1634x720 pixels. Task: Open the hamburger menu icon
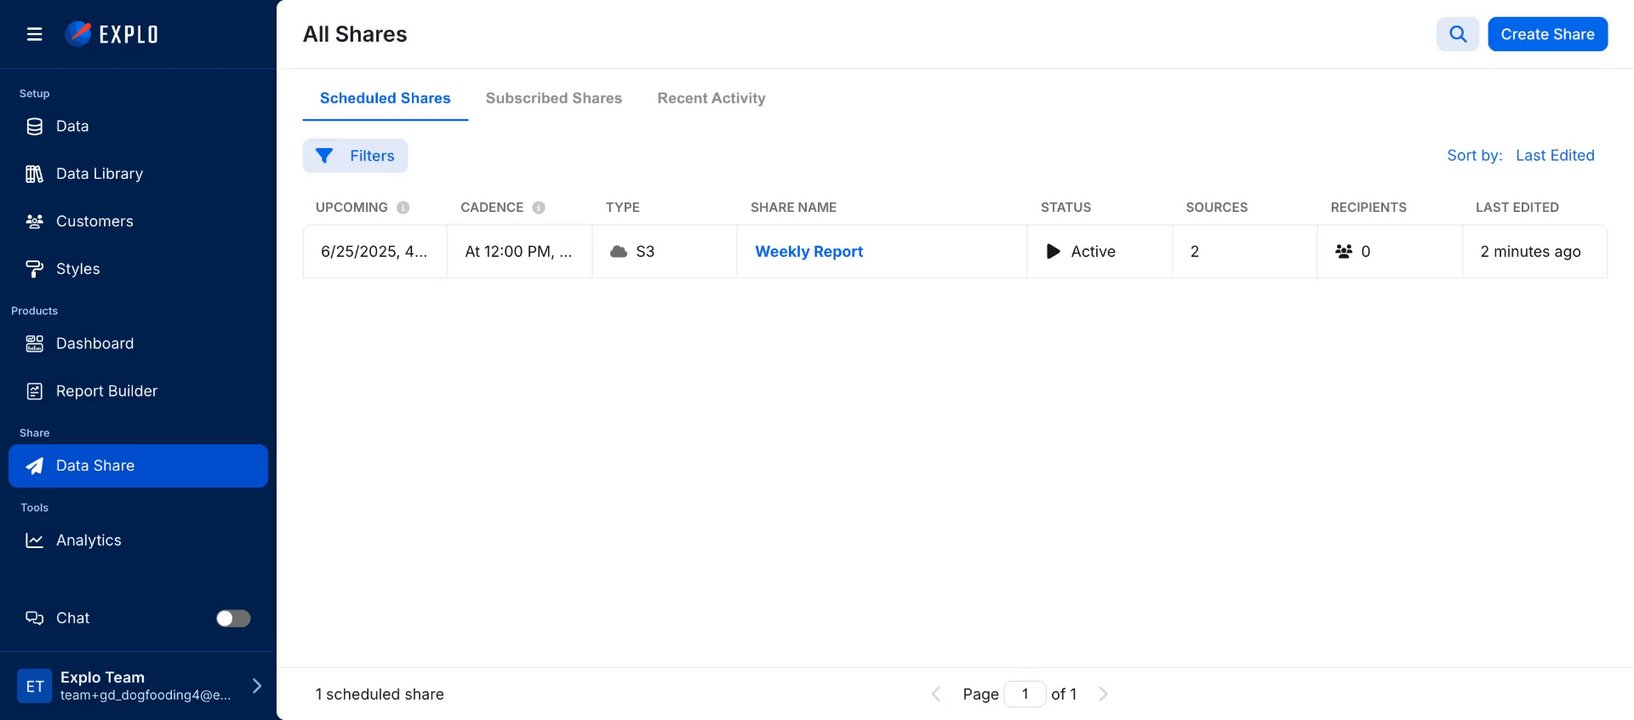click(x=34, y=34)
